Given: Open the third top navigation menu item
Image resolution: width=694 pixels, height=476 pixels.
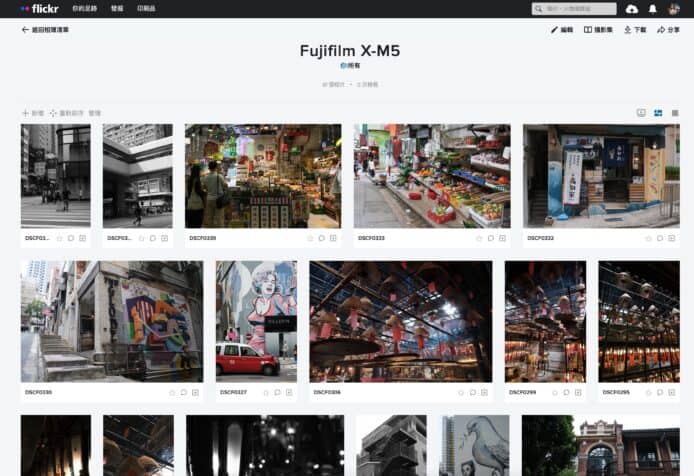Looking at the screenshot, I should click(146, 8).
